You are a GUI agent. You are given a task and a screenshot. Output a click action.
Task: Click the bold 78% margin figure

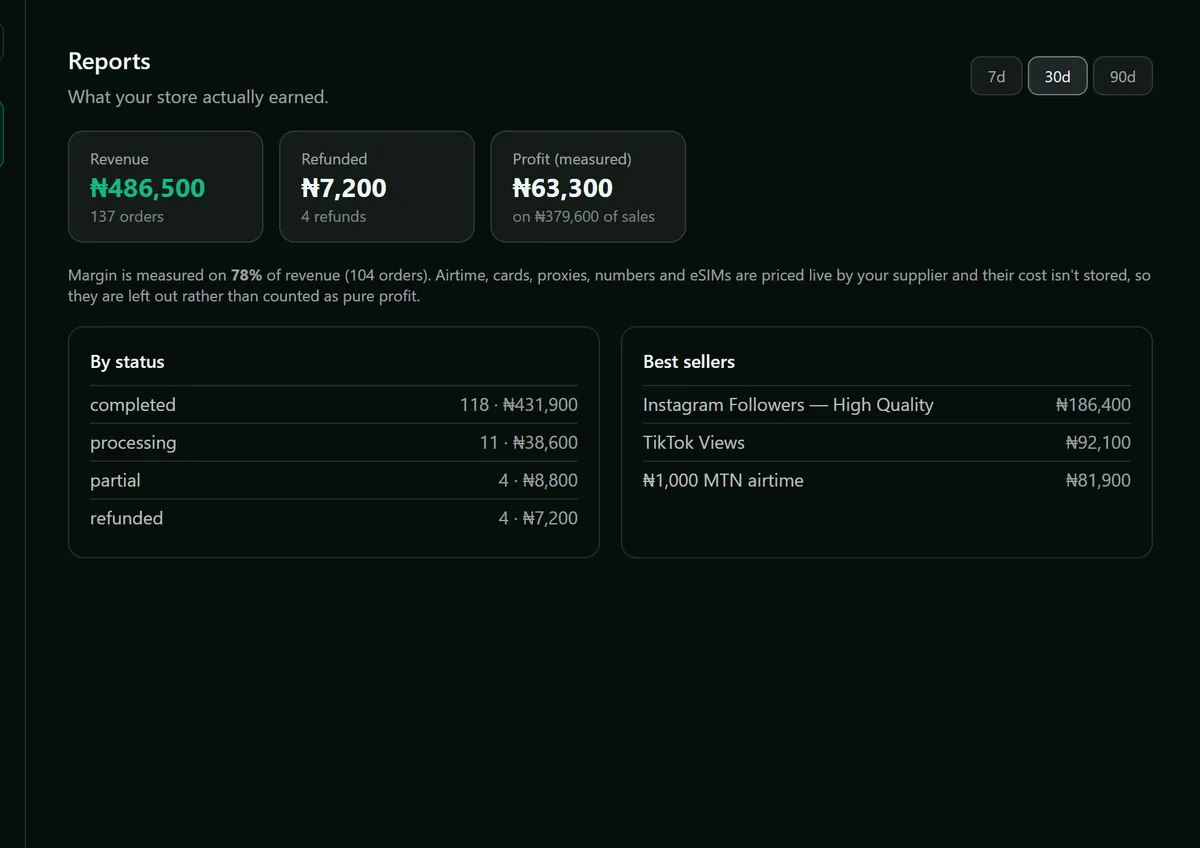pyautogui.click(x=246, y=275)
